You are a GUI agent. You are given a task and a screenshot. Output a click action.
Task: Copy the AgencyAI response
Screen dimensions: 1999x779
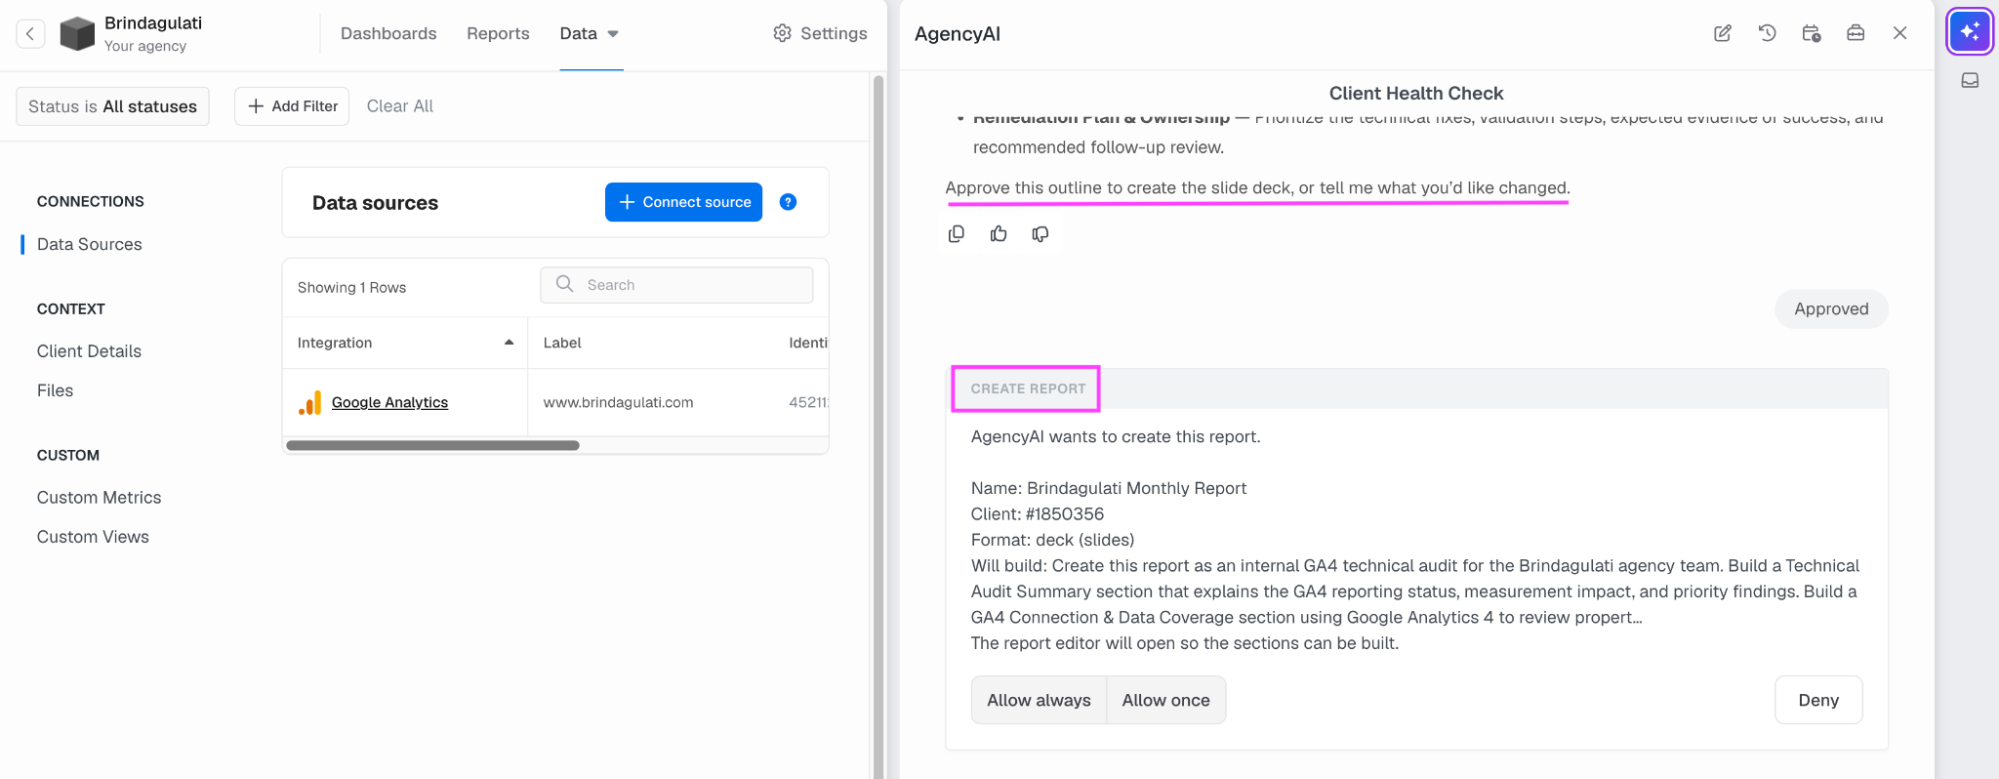pos(956,234)
